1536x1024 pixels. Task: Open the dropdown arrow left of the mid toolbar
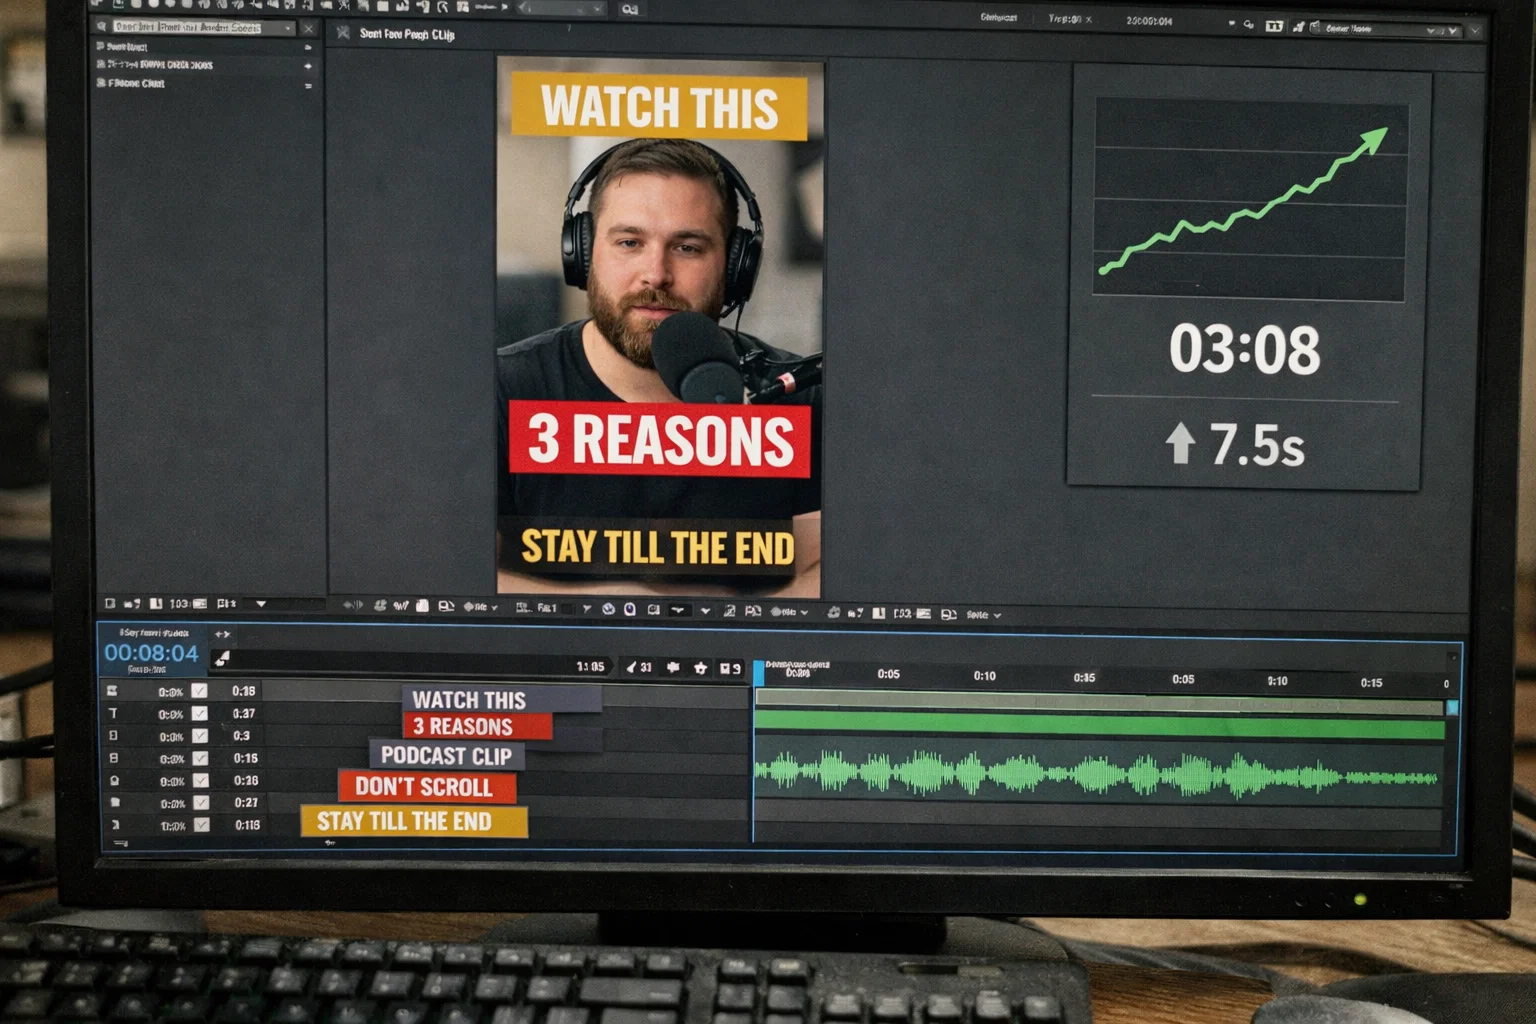(262, 604)
